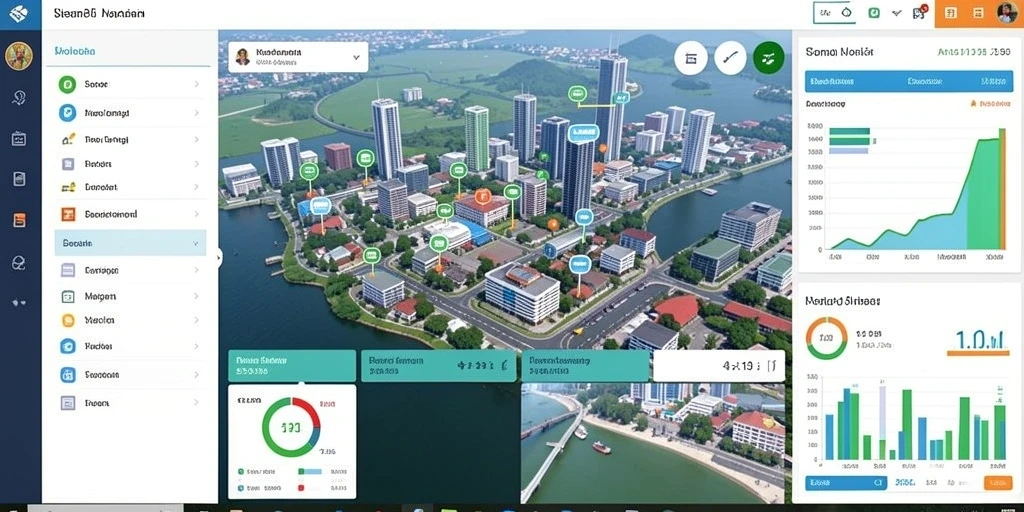Click the first grid icon in orange header
Viewport: 1024px width, 512px height.
point(950,12)
